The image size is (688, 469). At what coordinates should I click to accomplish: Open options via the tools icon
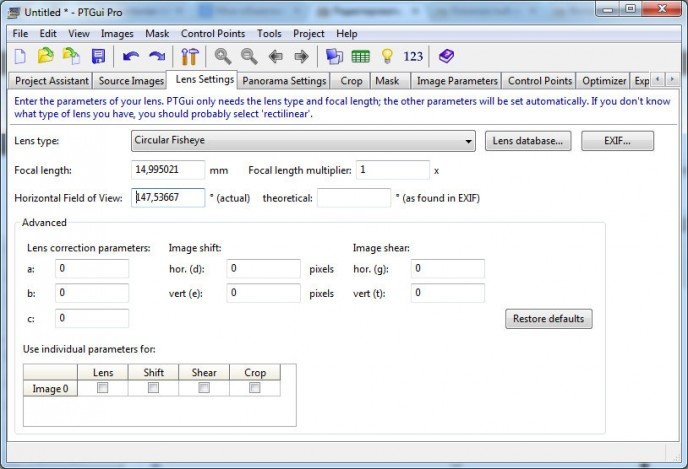coord(190,56)
